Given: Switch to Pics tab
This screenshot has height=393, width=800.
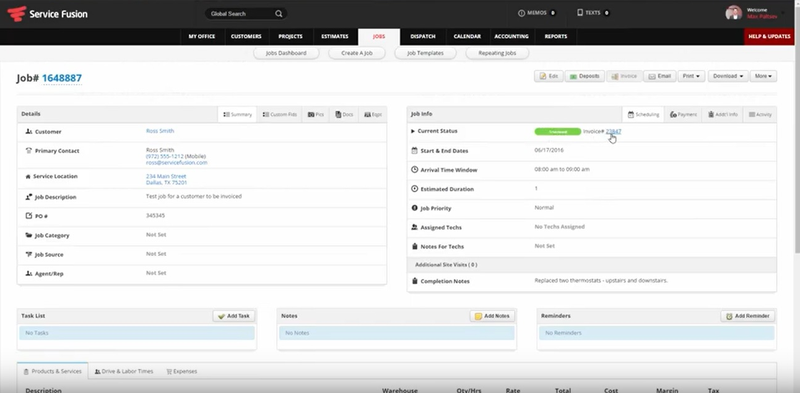Looking at the screenshot, I should (315, 114).
